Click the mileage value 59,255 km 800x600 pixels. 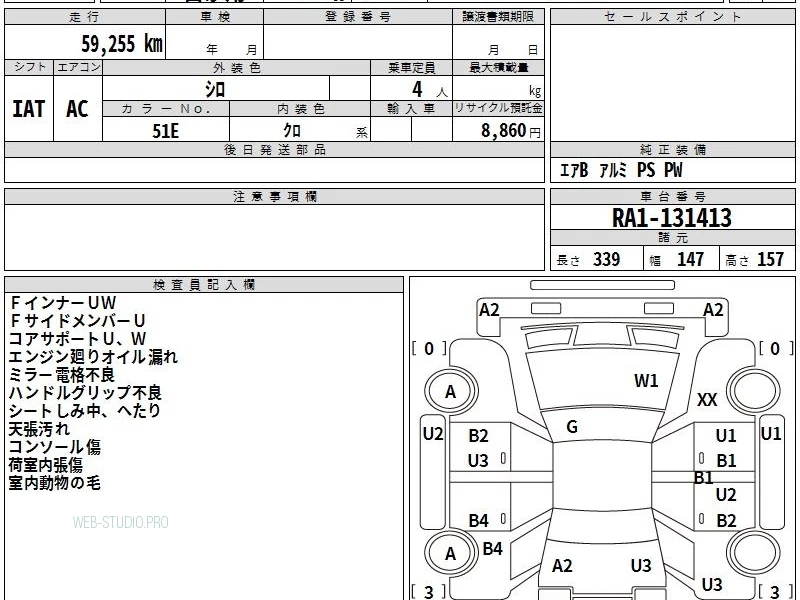[122, 43]
